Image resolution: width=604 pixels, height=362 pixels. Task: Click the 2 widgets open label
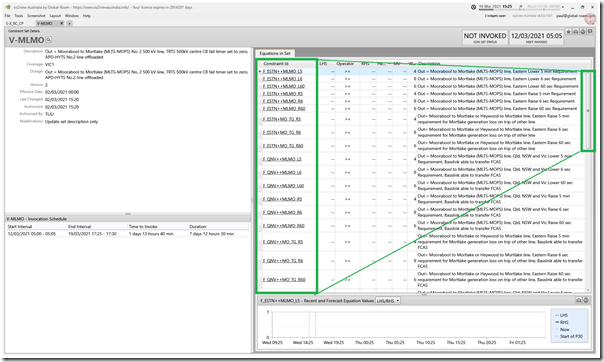point(495,16)
